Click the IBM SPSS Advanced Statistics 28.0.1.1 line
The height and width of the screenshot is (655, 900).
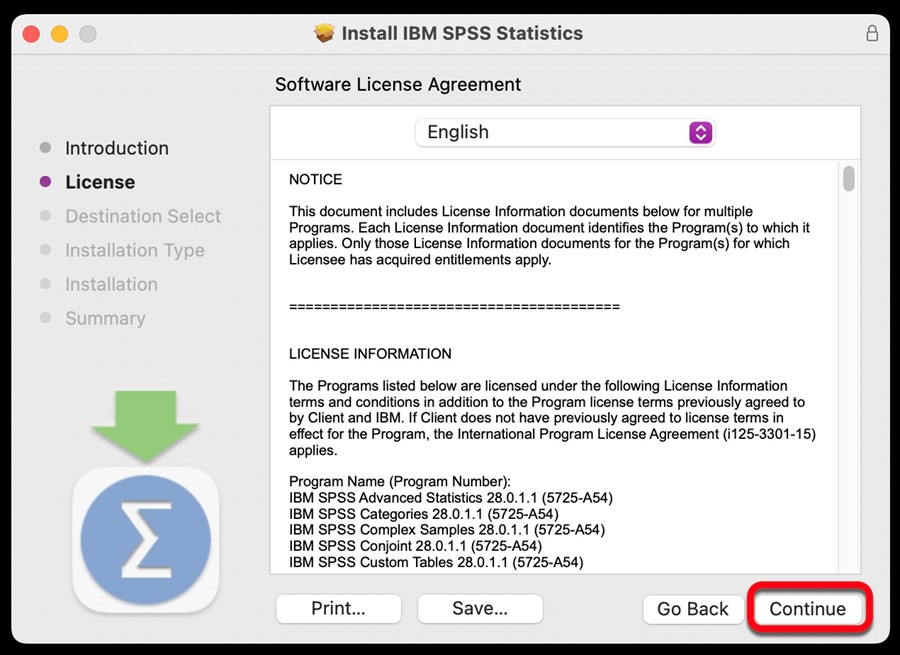click(451, 498)
